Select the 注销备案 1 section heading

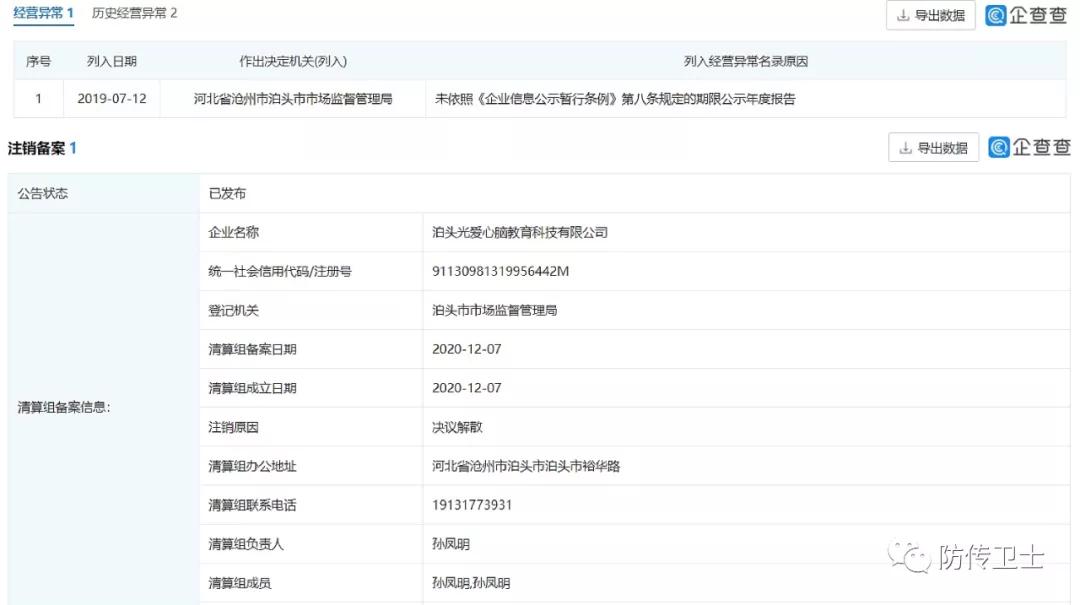(40, 147)
